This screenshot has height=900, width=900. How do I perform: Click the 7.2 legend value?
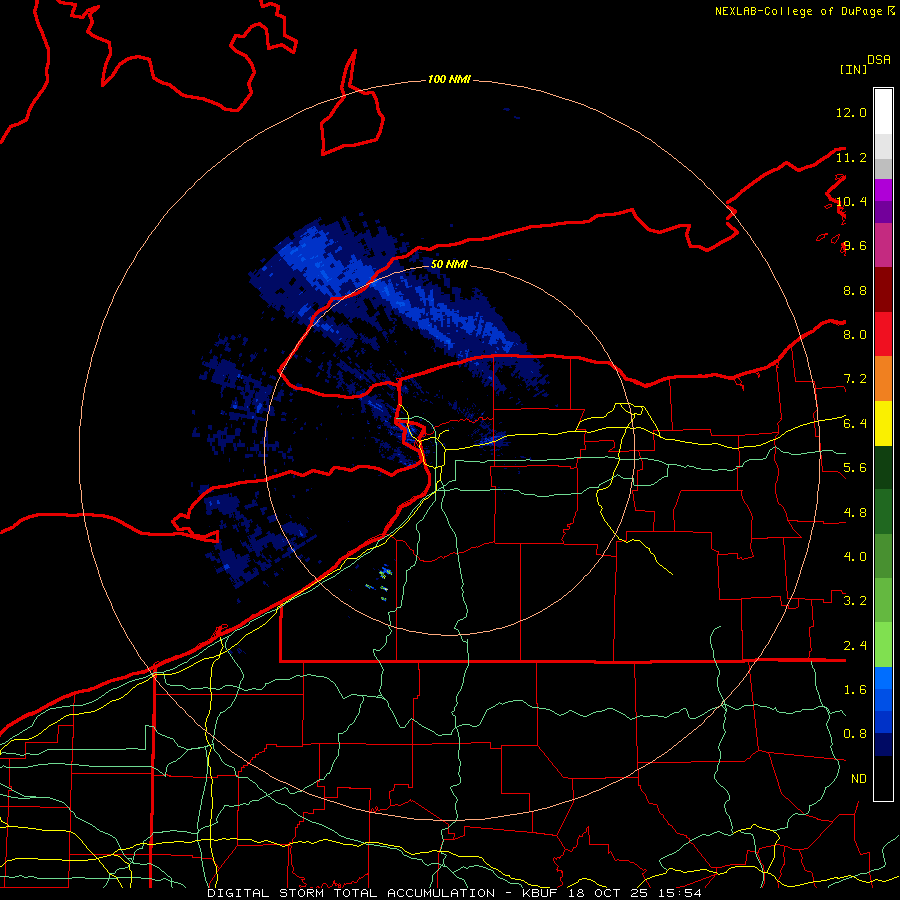point(855,379)
